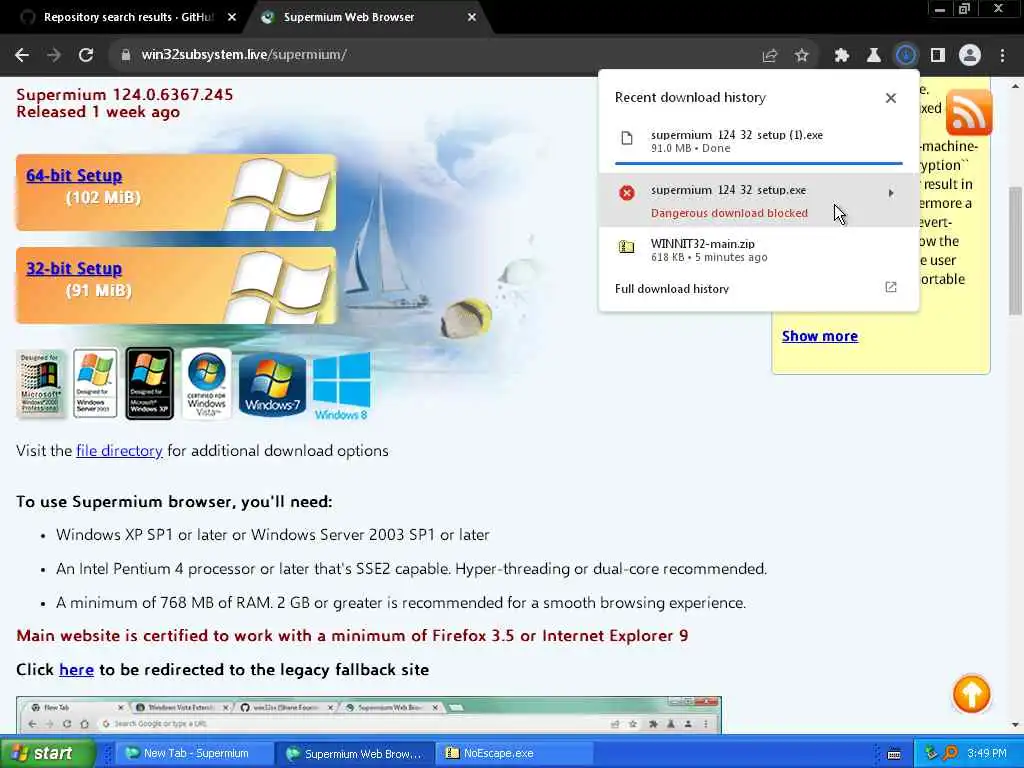1024x768 pixels.
Task: Click the system tray clock 3:49 PM
Action: 987,754
